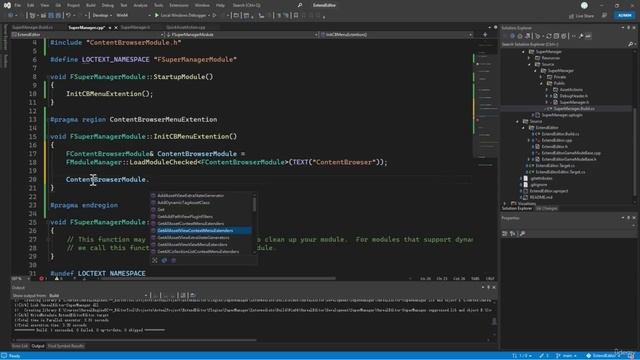Viewport: 640px width, 360px height.
Task: Open ExtendEditor project scope dropdown
Action: coord(88,35)
